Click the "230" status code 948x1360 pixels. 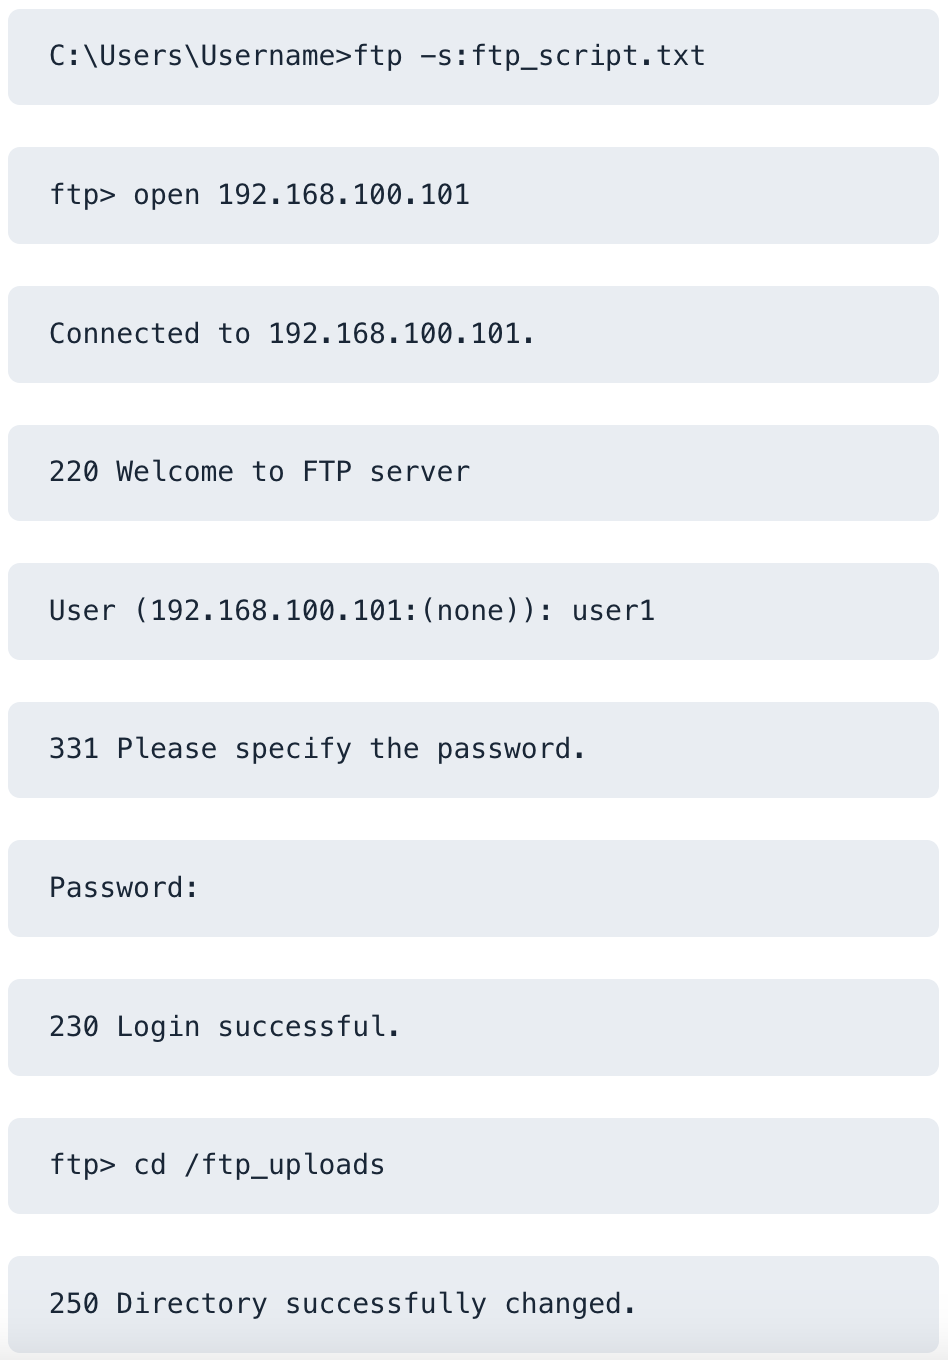74,1027
